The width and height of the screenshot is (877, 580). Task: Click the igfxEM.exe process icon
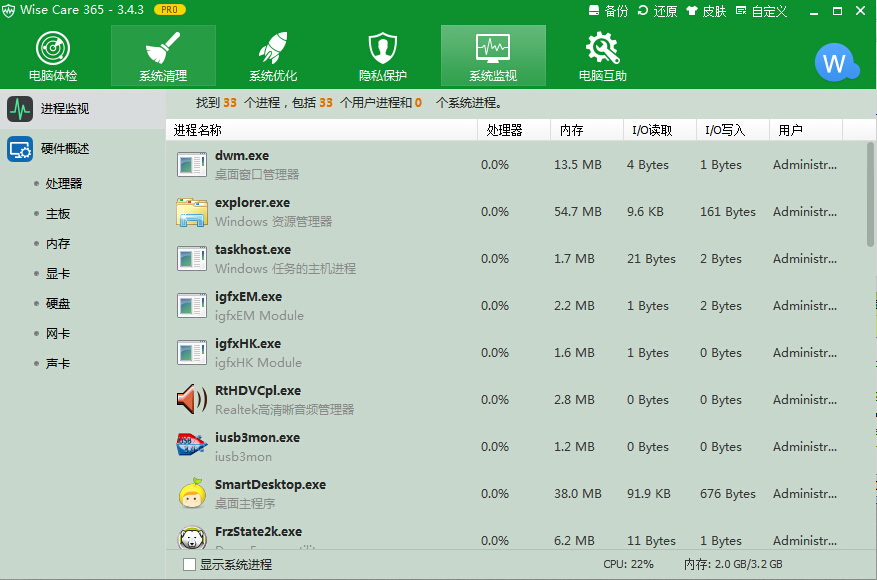click(x=192, y=305)
